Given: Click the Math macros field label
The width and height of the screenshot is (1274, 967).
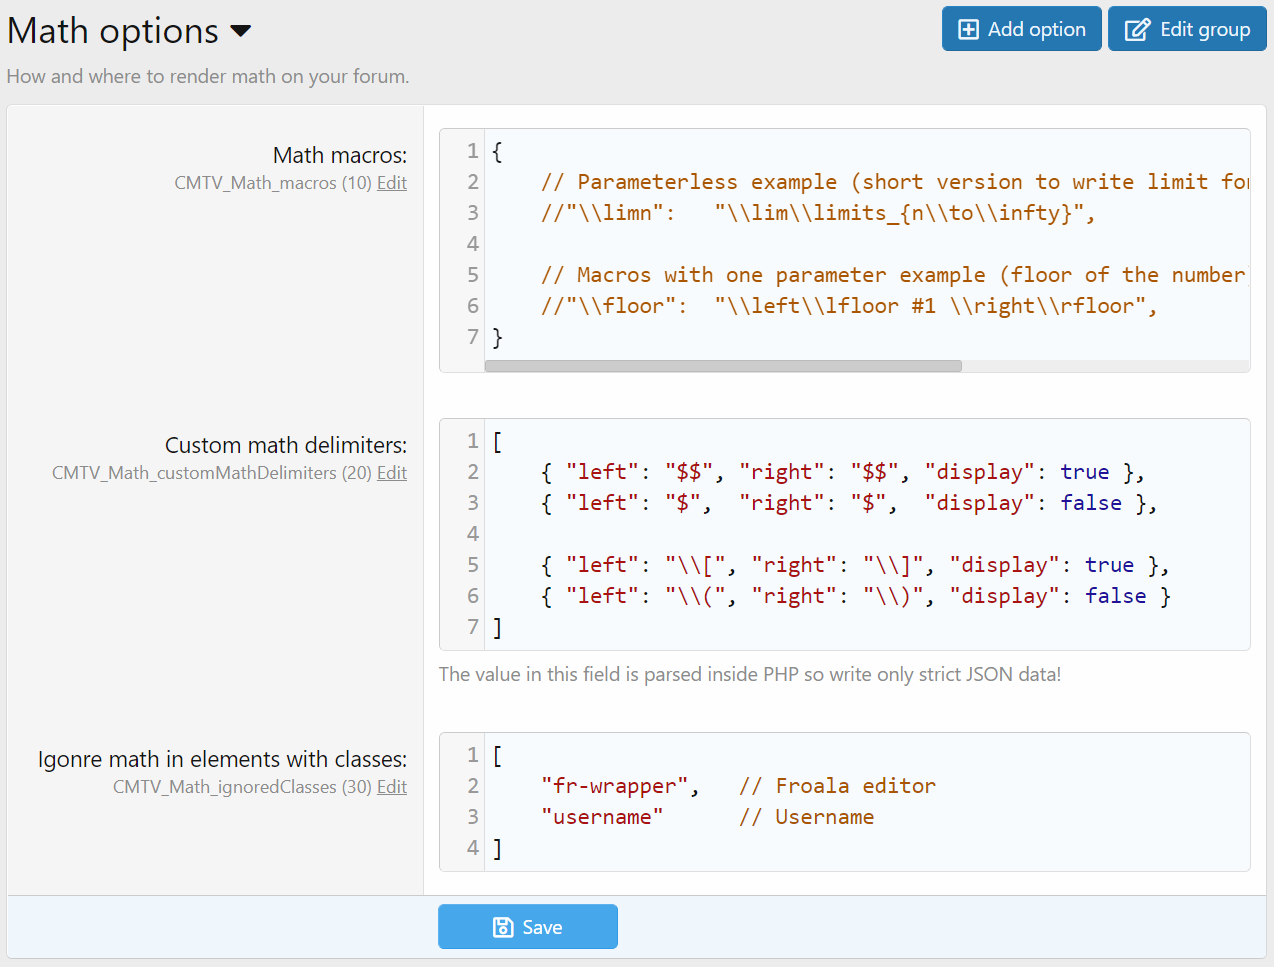Looking at the screenshot, I should point(339,155).
